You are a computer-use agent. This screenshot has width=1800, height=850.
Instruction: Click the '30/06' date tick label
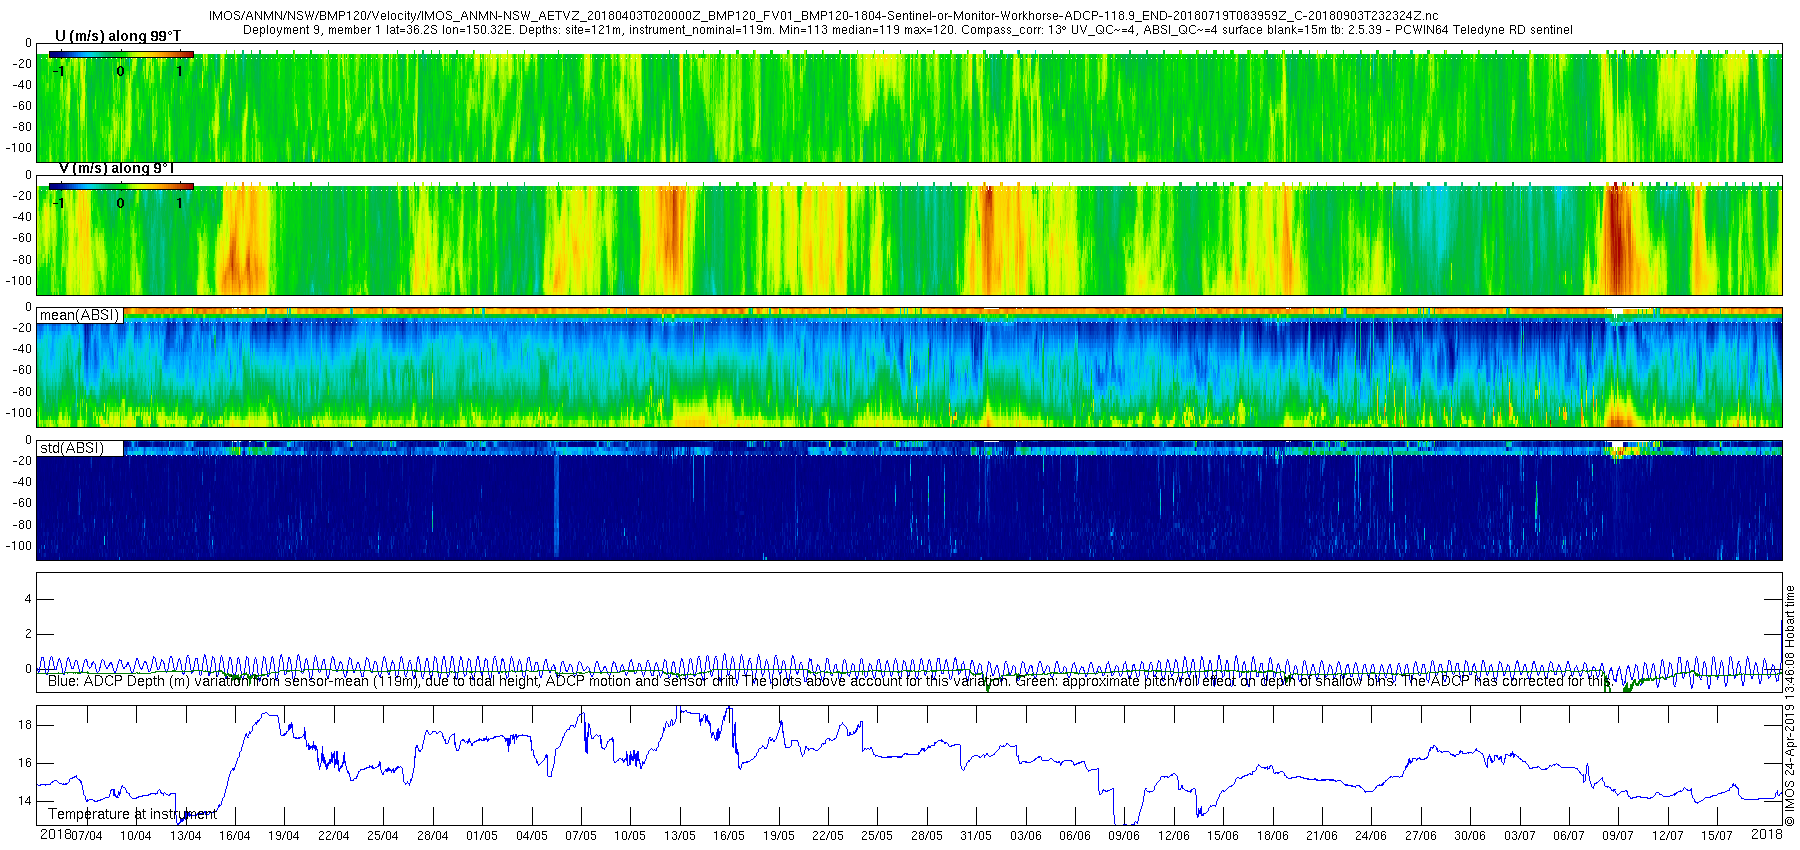[x=1470, y=836]
